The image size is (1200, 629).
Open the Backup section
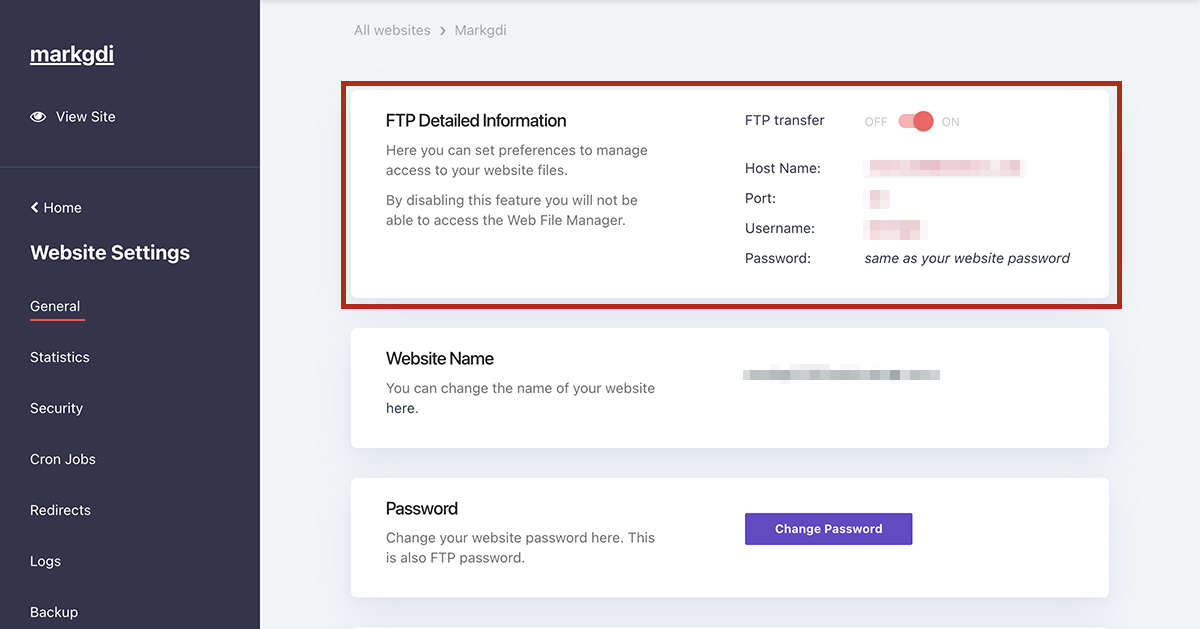coord(54,612)
